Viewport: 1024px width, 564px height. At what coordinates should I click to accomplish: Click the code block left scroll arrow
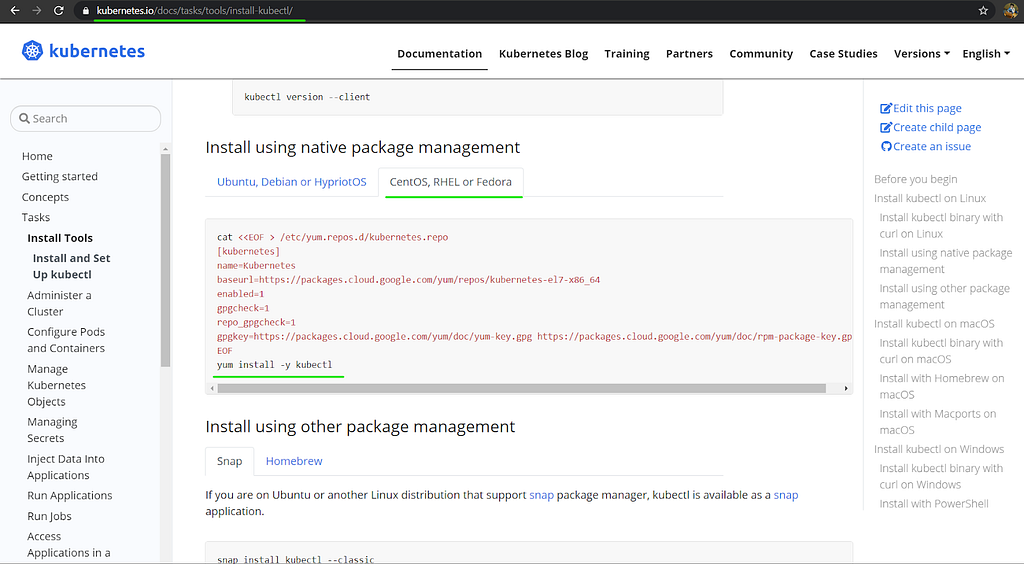(x=212, y=388)
